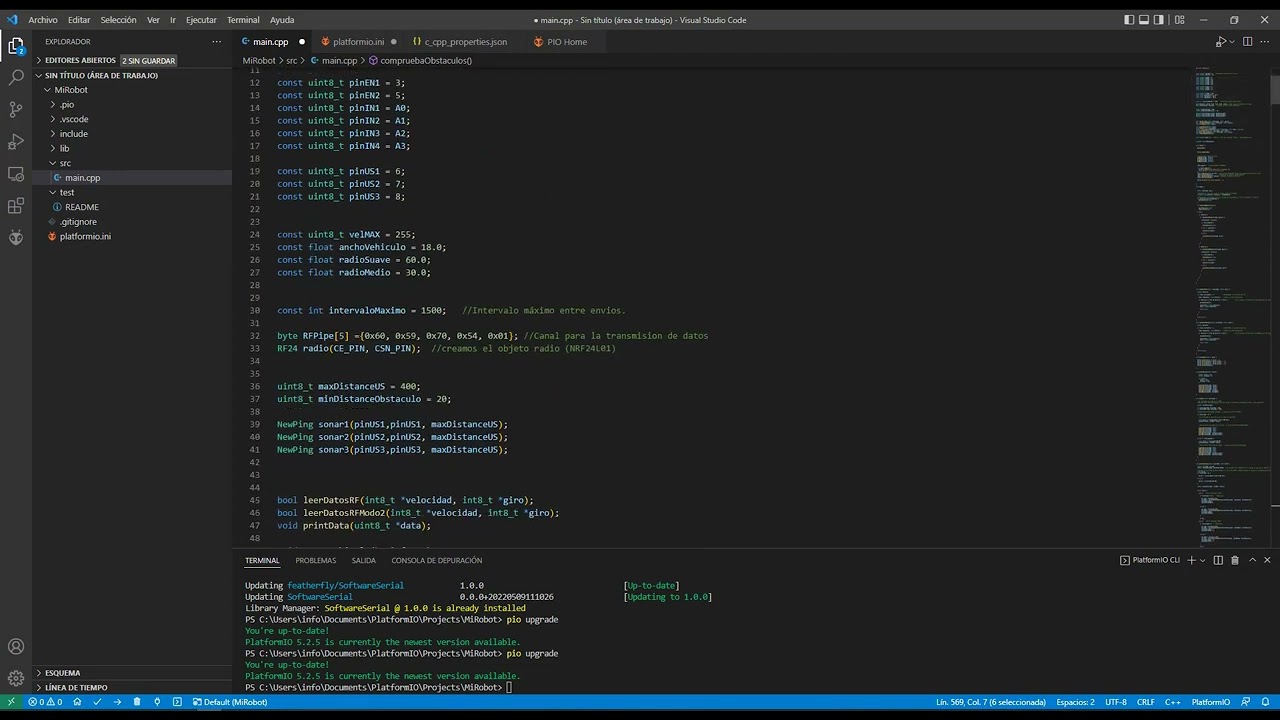This screenshot has height=720, width=1280.
Task: Click PlatformIO Build checkmark in status bar
Action: point(99,702)
